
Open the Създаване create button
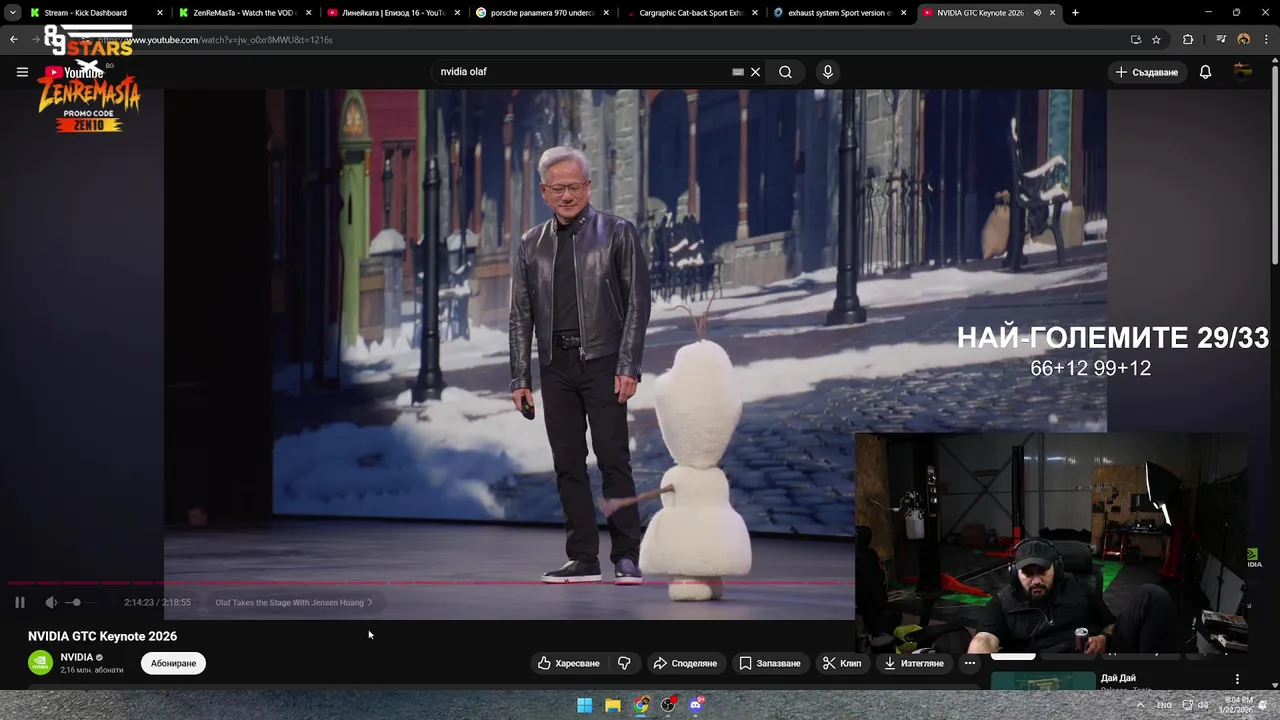1147,72
